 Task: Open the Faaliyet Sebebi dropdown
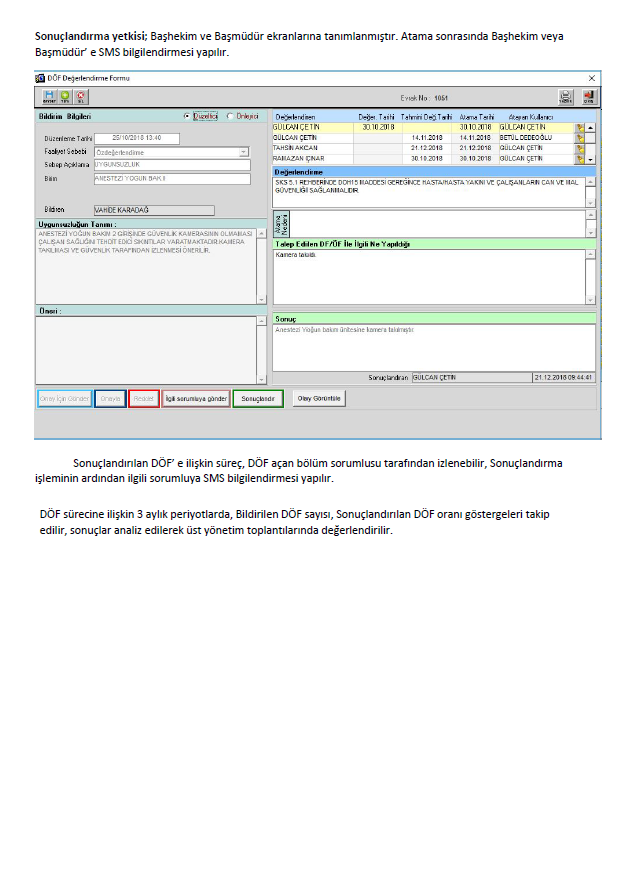244,152
